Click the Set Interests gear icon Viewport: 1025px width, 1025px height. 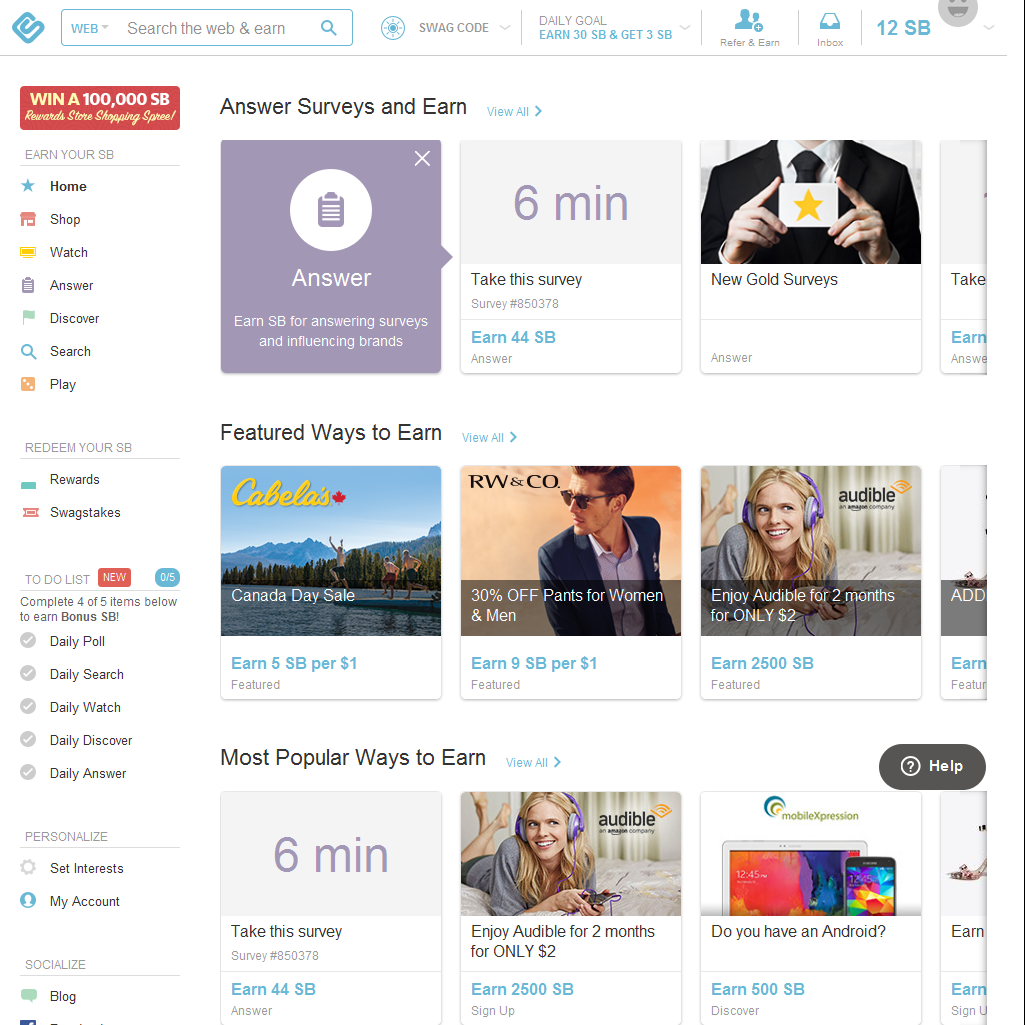pyautogui.click(x=28, y=867)
